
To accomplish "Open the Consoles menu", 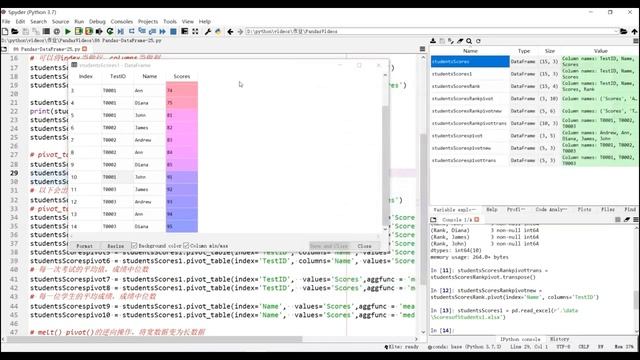I will [122, 21].
